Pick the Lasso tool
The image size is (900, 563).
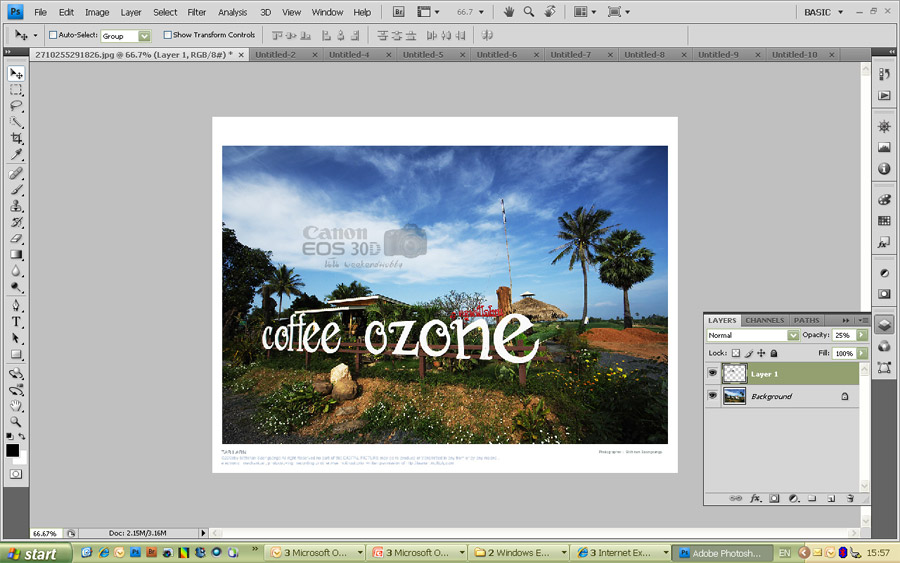click(x=16, y=106)
